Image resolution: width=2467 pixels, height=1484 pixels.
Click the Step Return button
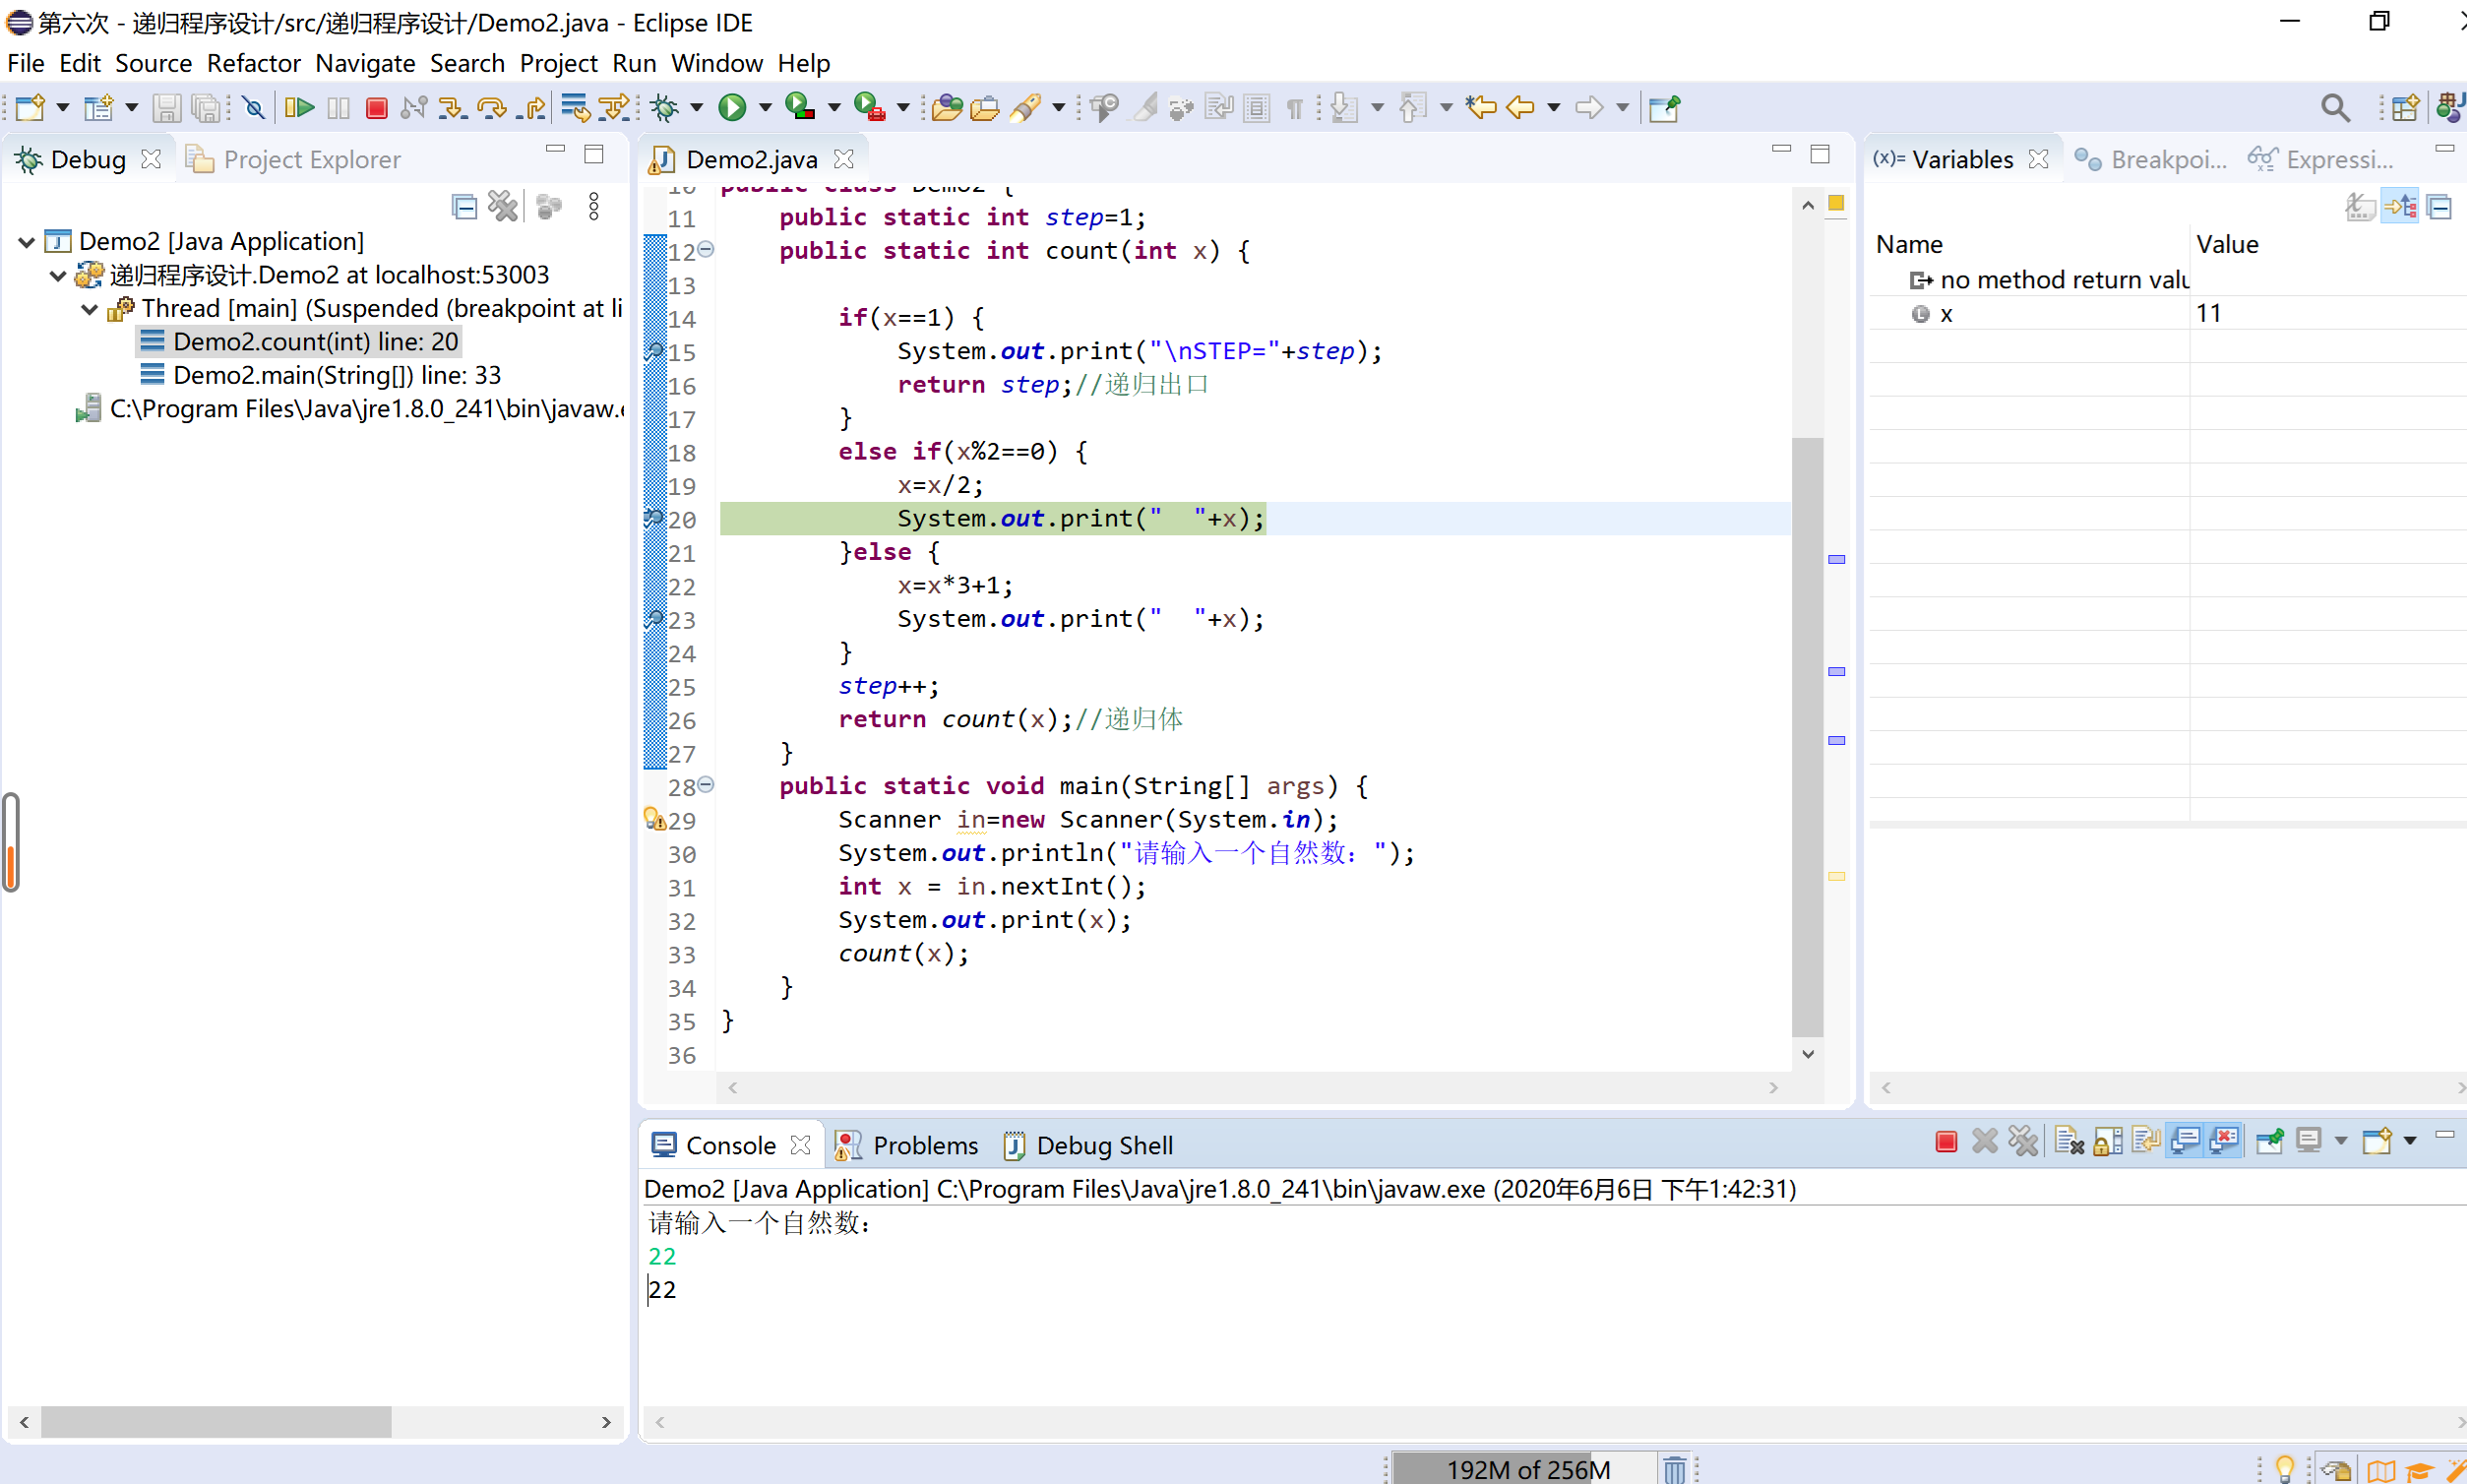pos(532,107)
